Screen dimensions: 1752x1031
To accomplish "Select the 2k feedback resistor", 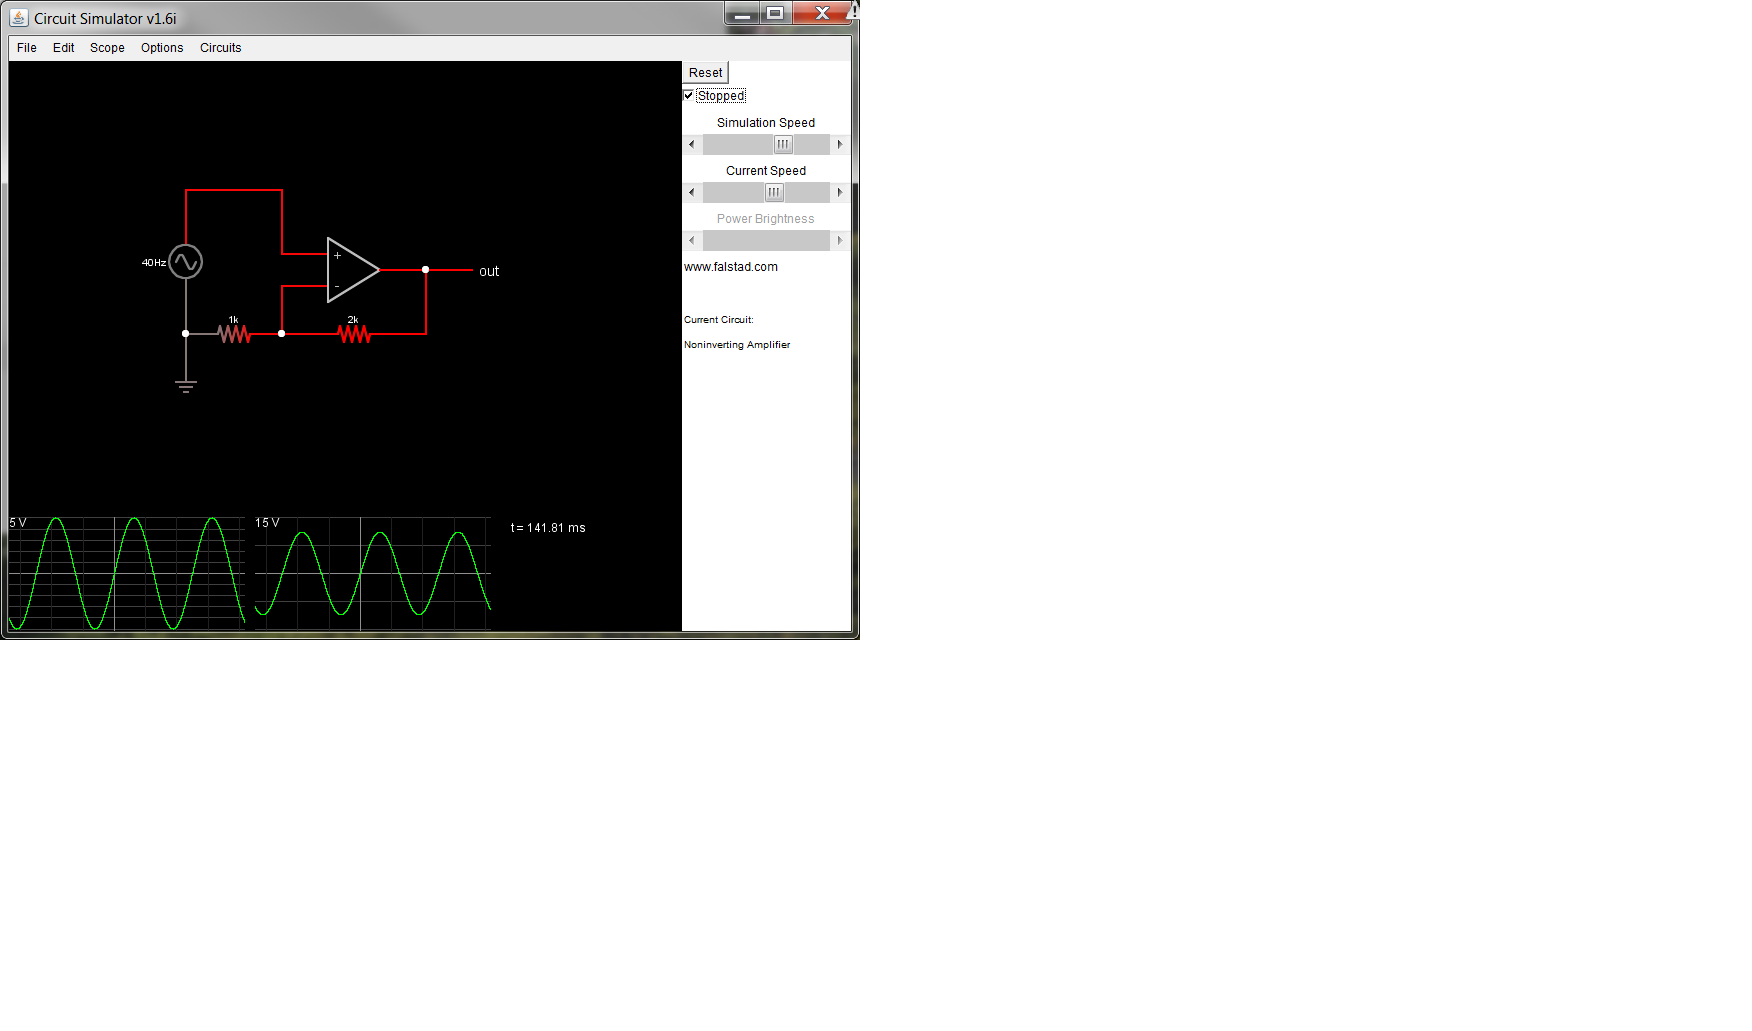I will [x=354, y=334].
